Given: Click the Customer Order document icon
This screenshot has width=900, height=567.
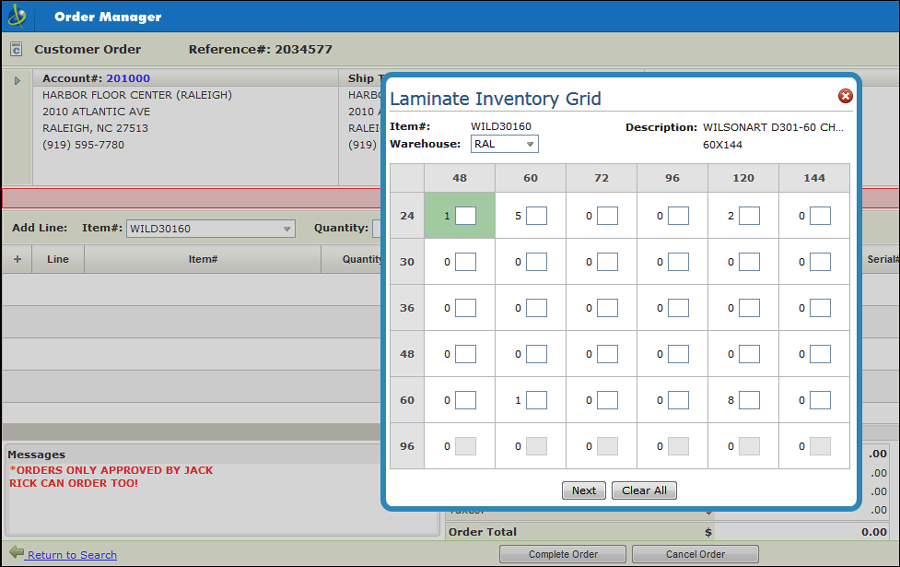Looking at the screenshot, I should coord(16,49).
